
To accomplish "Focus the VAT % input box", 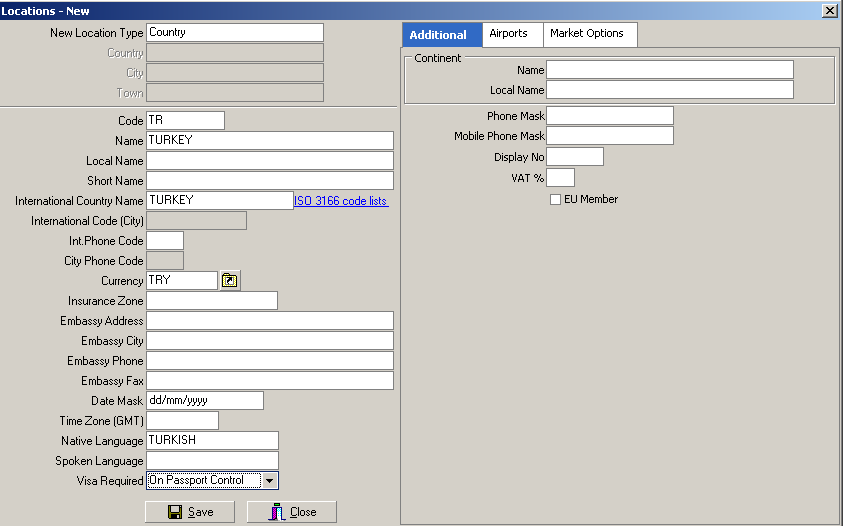I will click(x=560, y=178).
